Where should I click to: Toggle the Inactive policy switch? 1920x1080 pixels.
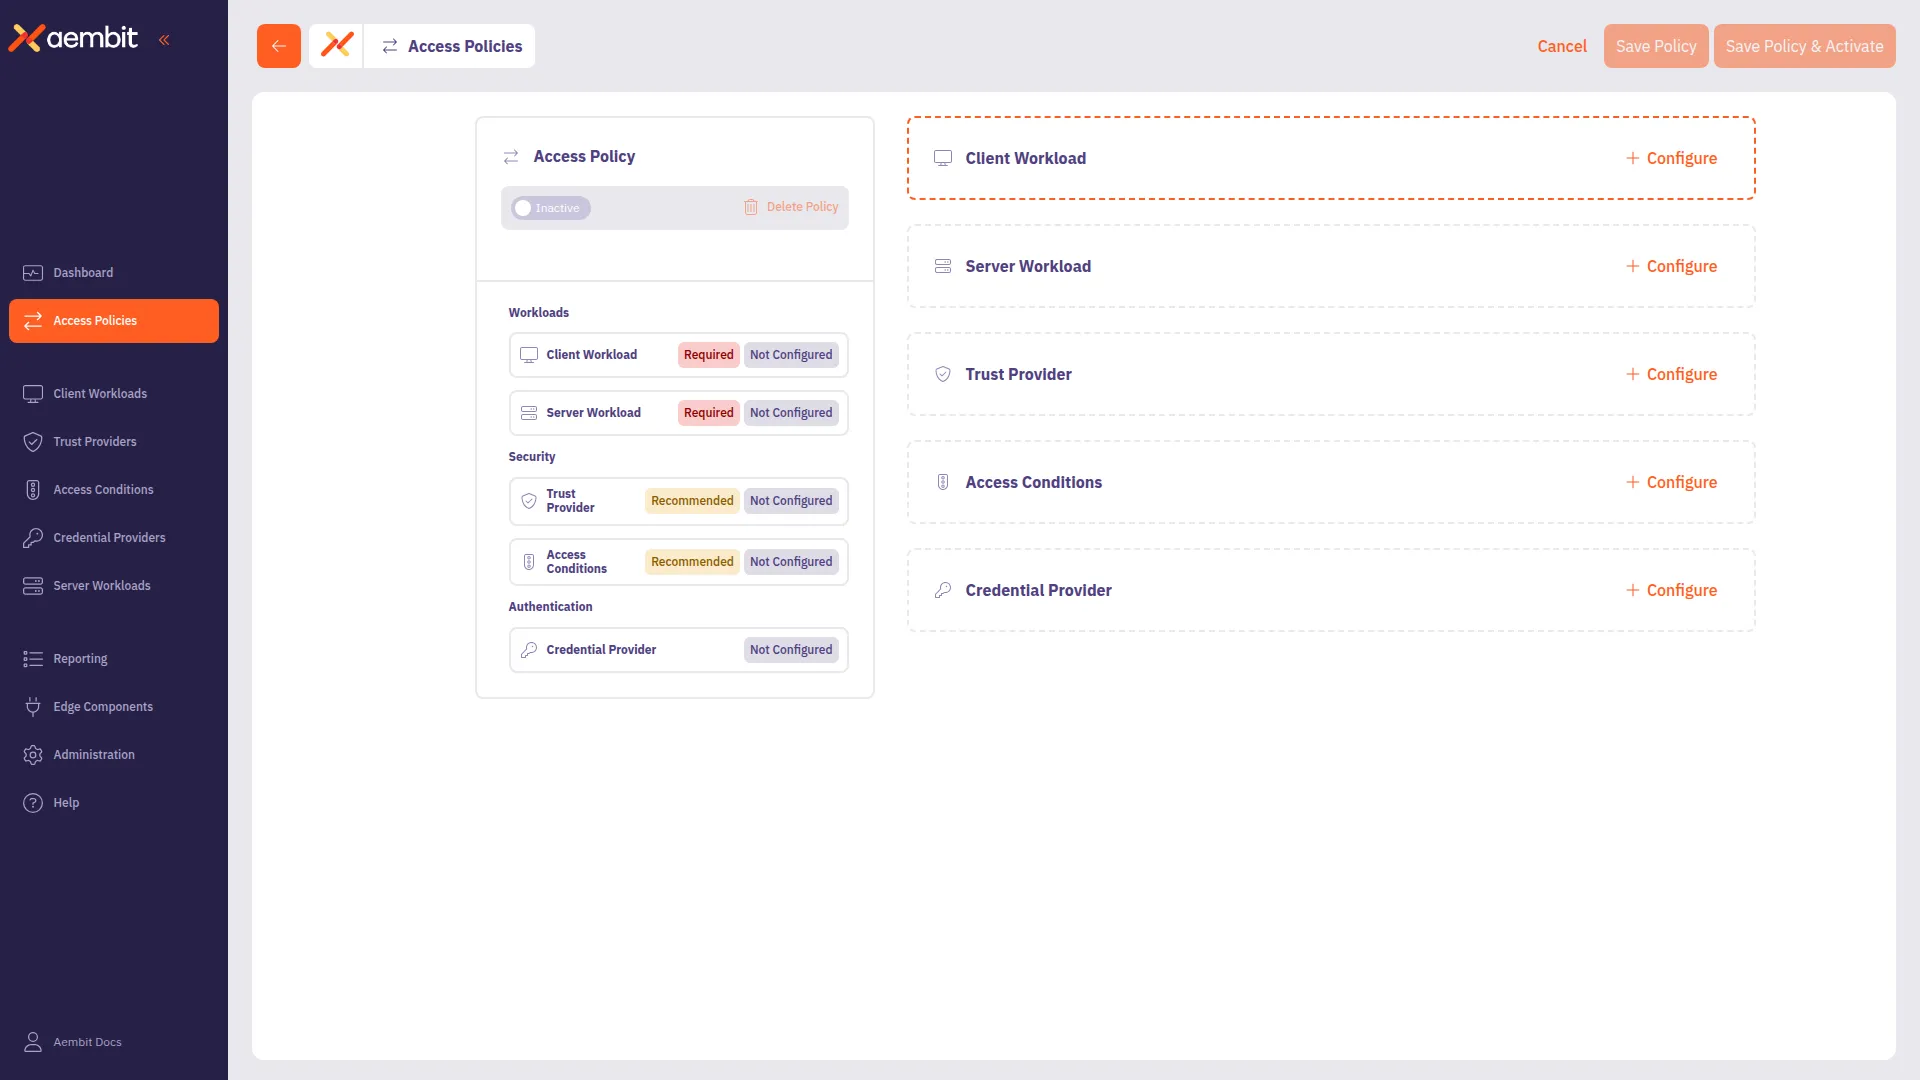point(550,208)
